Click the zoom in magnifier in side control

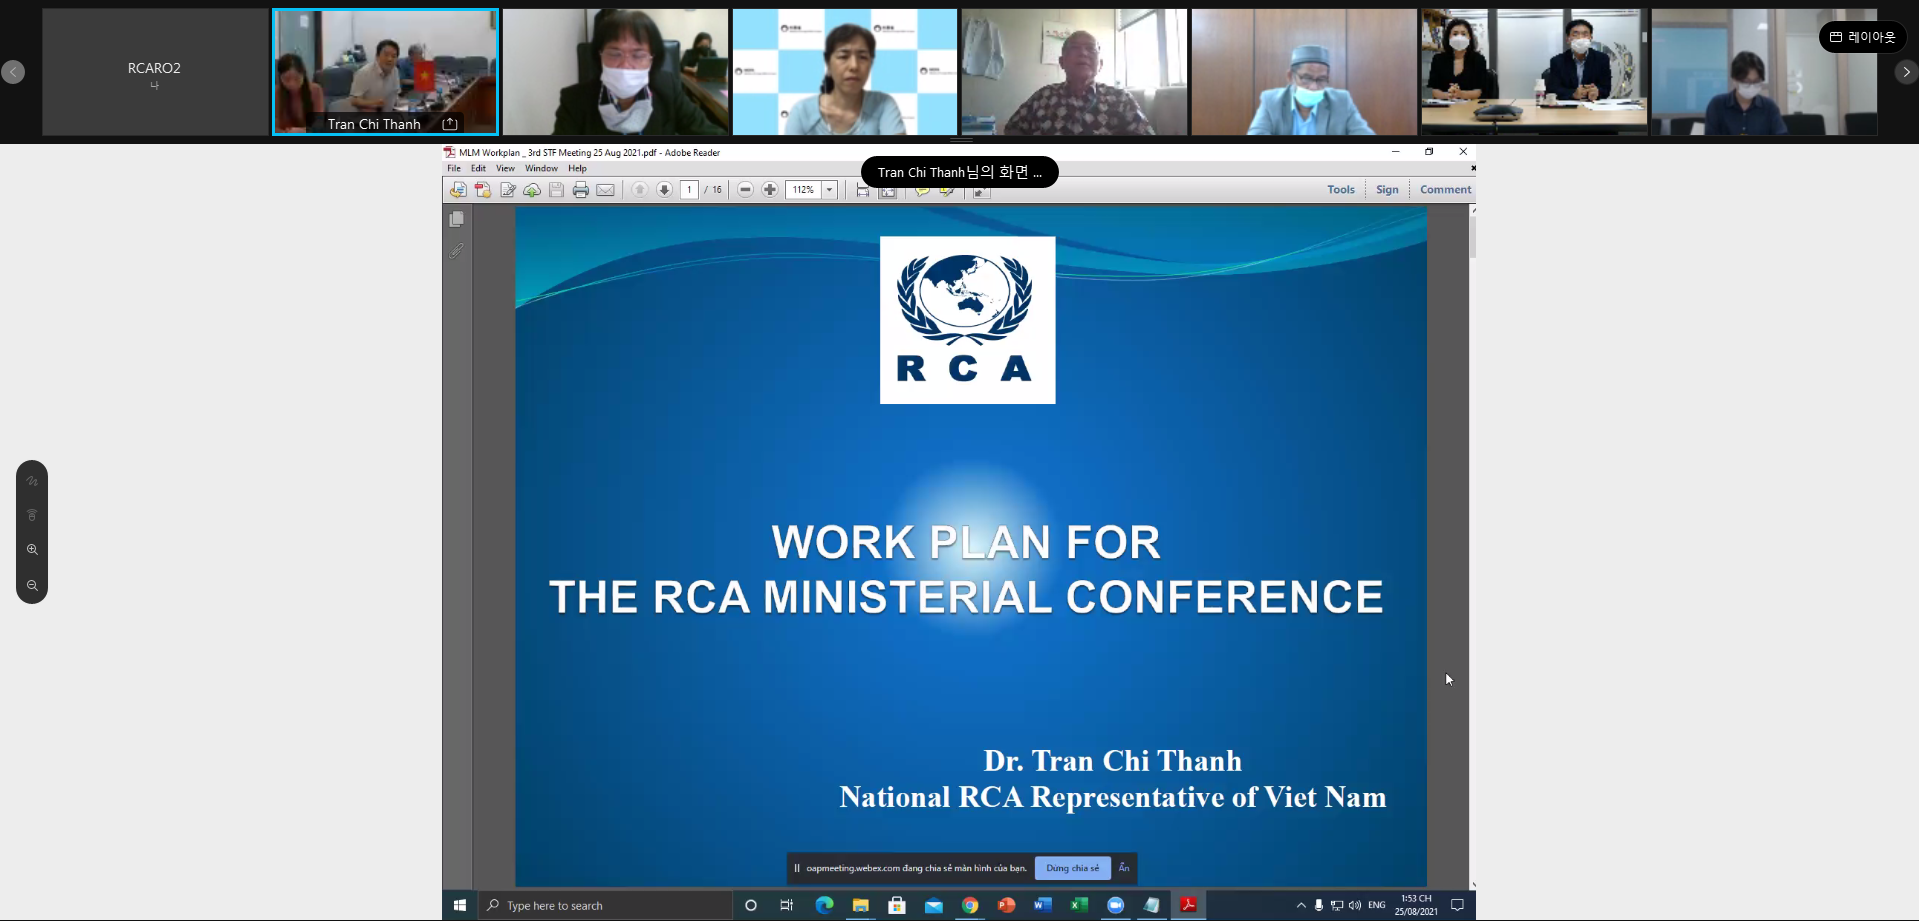(x=32, y=550)
